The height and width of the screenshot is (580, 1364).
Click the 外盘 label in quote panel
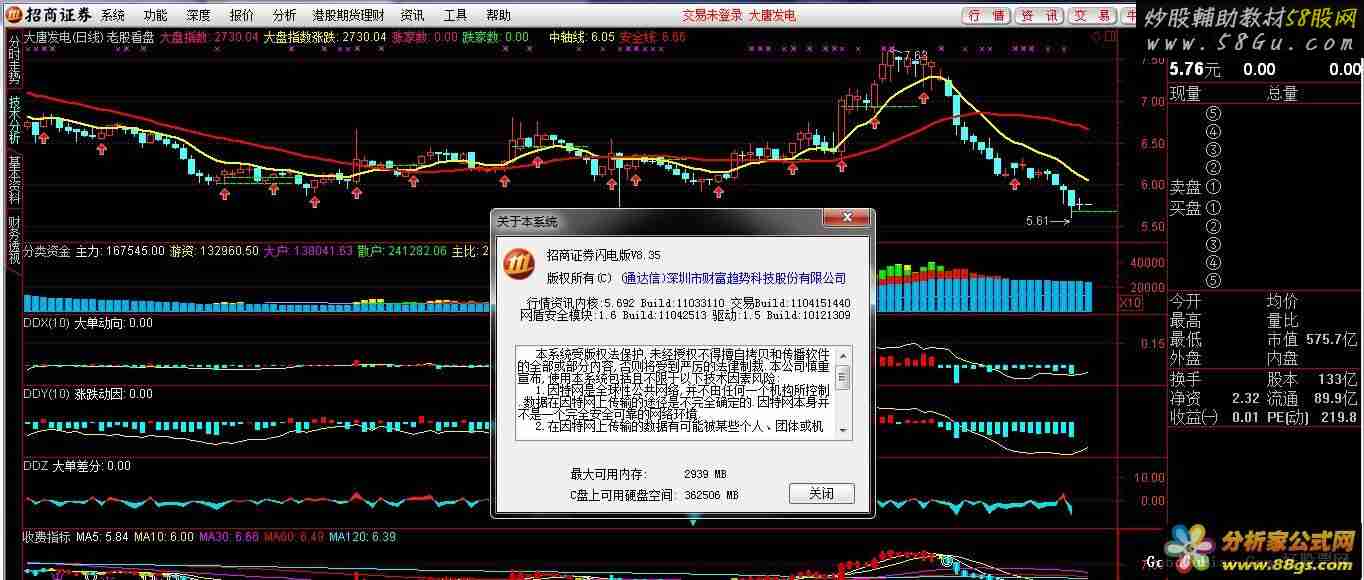pos(1185,358)
